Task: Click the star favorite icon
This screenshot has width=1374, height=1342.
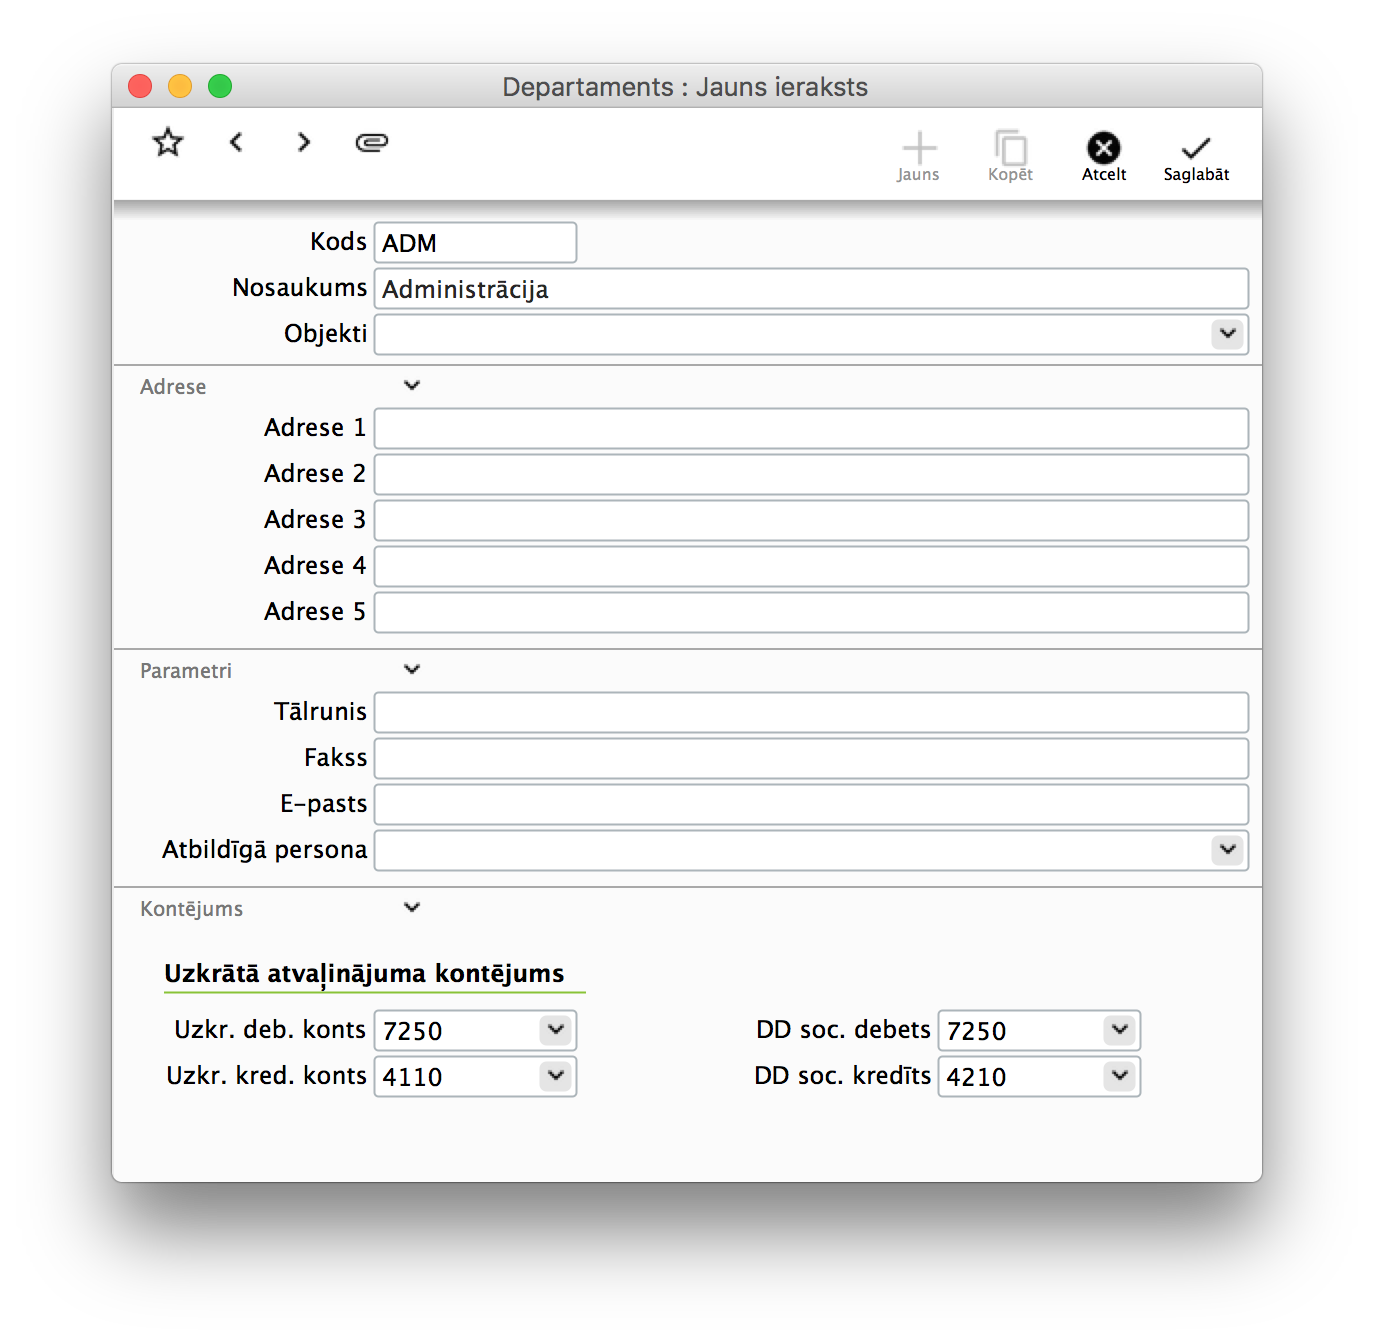Action: point(168,142)
